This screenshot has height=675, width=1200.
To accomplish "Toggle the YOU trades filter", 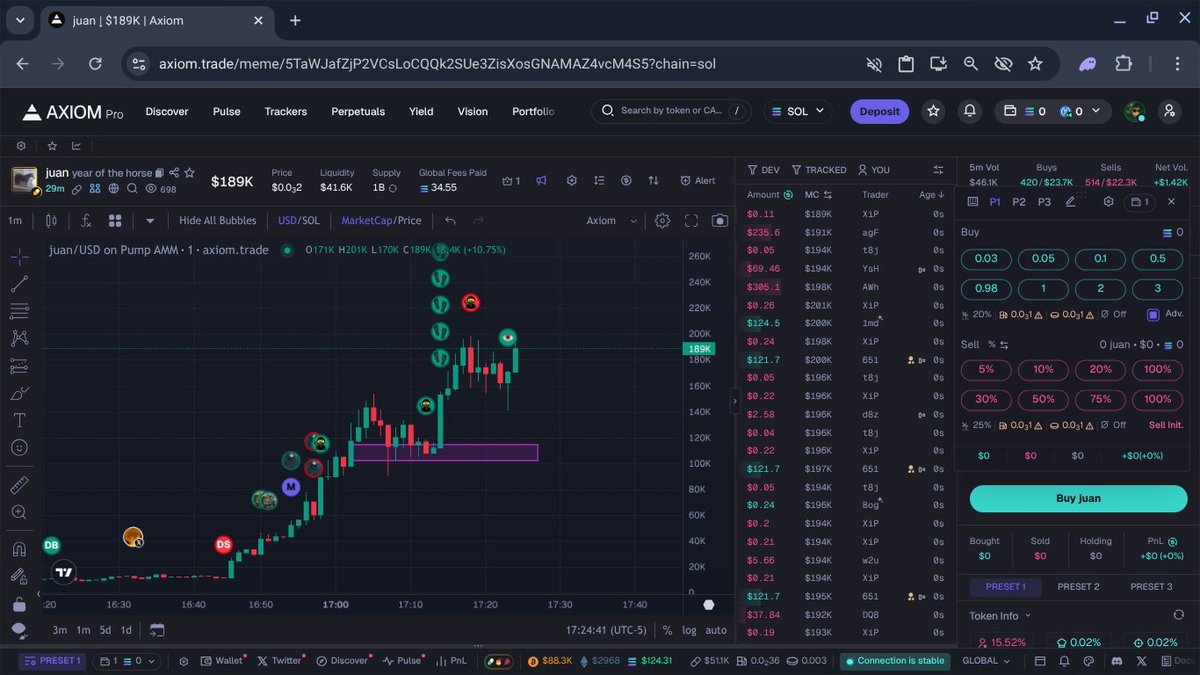I will [x=873, y=170].
